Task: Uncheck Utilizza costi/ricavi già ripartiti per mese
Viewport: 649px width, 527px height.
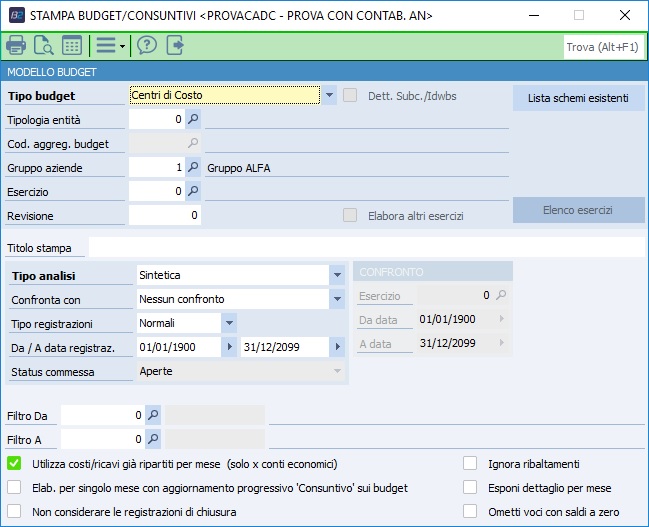Action: pos(14,464)
